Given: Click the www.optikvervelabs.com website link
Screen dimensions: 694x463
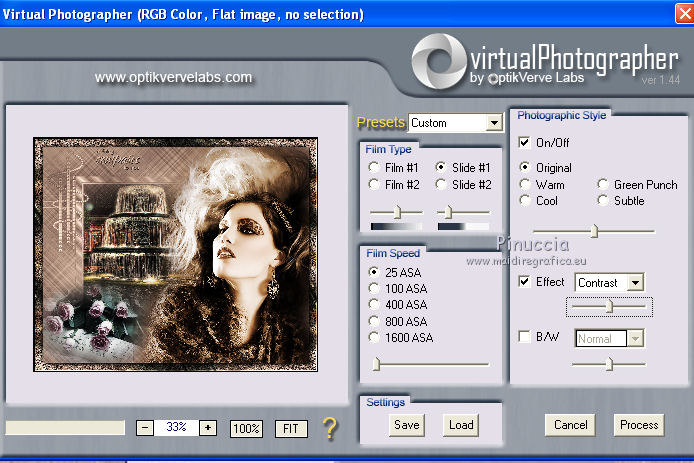Looking at the screenshot, I should tap(173, 77).
